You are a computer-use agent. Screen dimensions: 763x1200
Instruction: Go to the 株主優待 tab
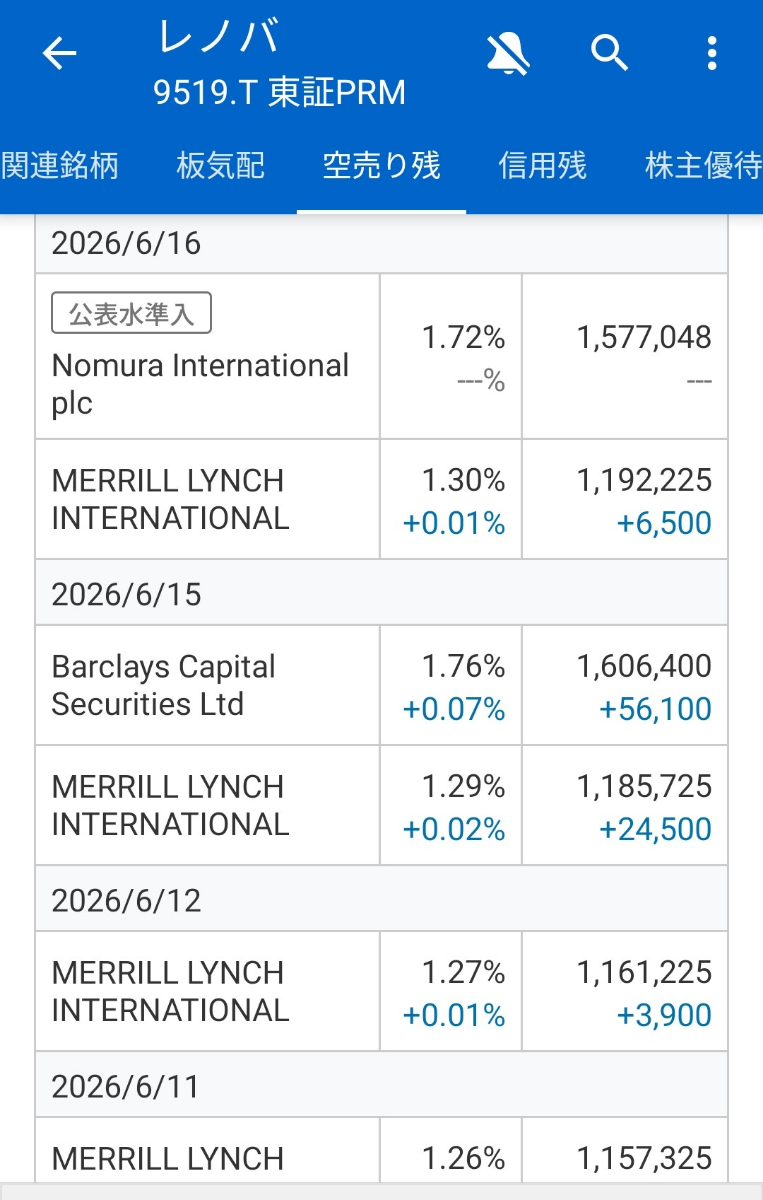point(704,165)
